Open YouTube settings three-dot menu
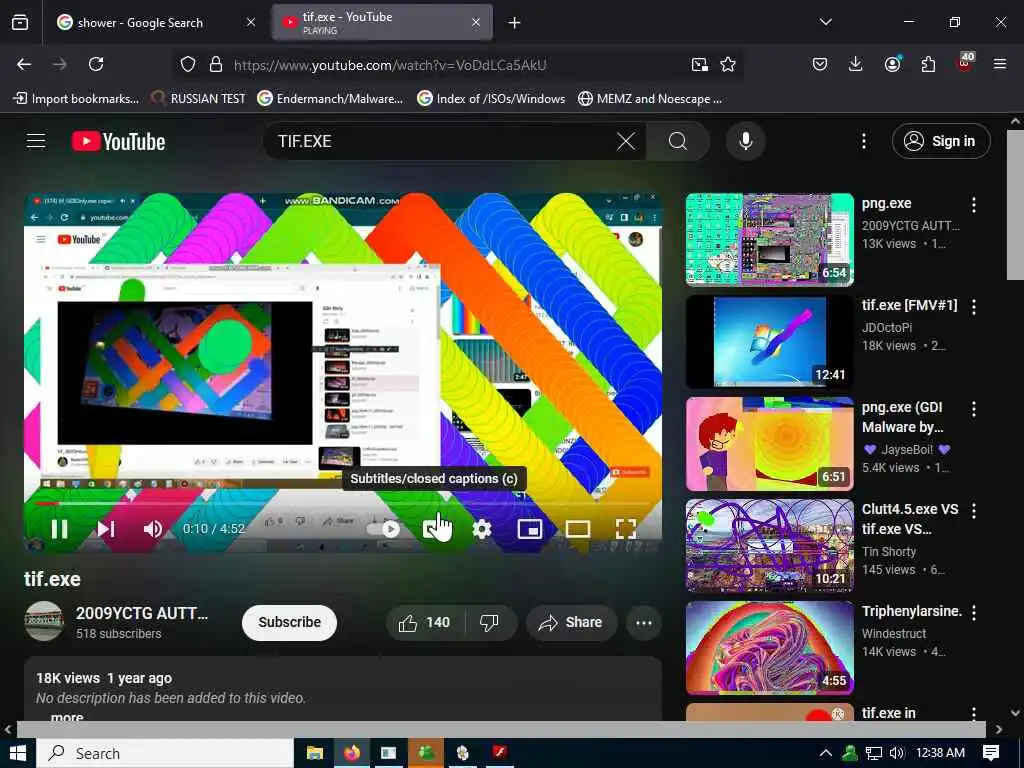 click(x=863, y=141)
